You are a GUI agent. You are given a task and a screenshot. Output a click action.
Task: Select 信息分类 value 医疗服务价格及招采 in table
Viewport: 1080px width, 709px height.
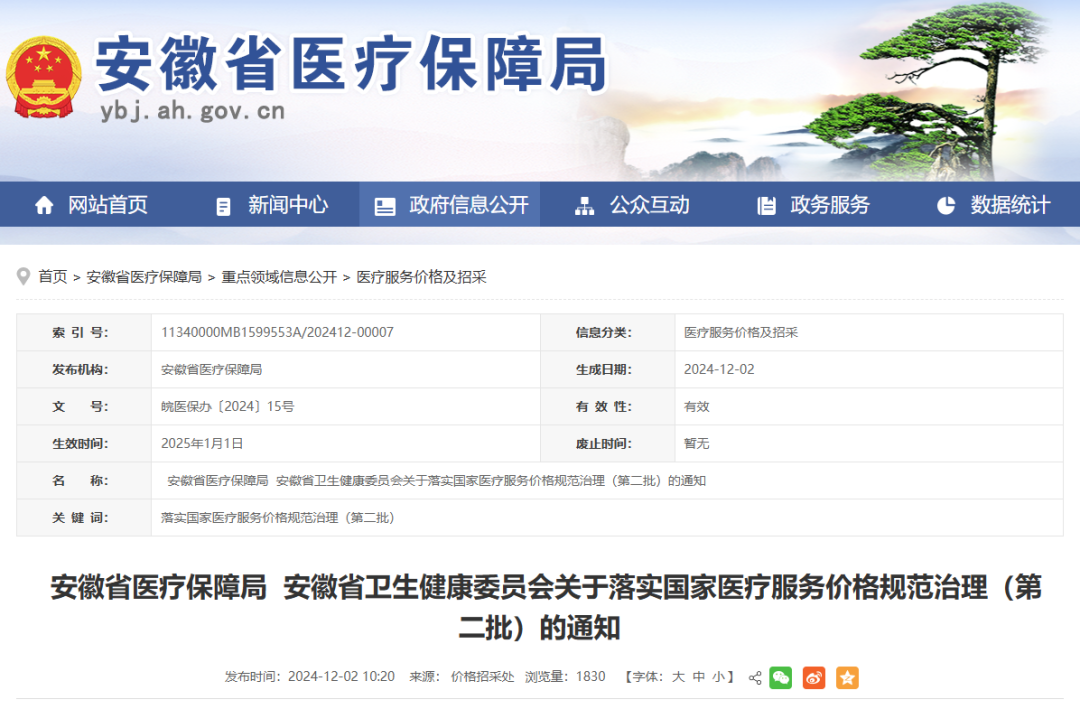(x=741, y=333)
